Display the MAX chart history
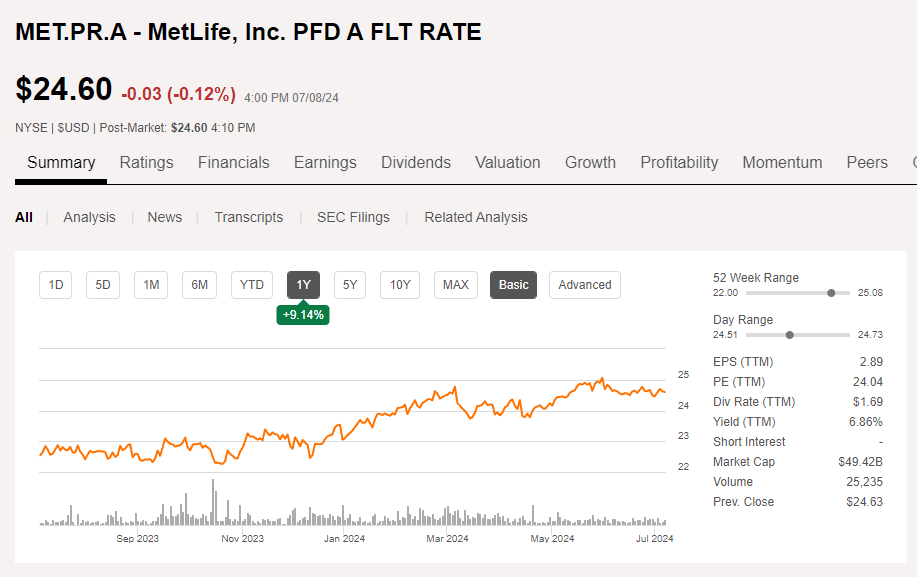Viewport: 917px width, 577px height. tap(455, 284)
